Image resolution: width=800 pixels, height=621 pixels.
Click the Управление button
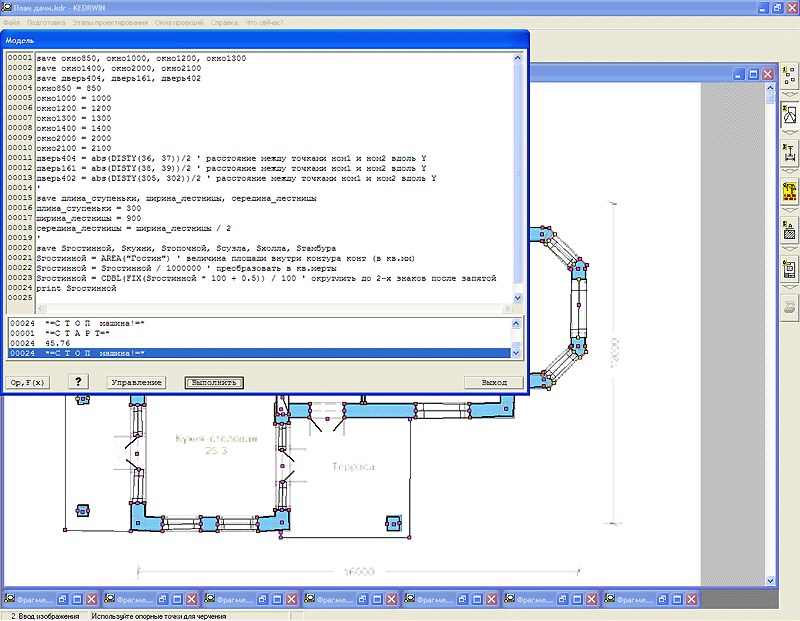coord(136,382)
